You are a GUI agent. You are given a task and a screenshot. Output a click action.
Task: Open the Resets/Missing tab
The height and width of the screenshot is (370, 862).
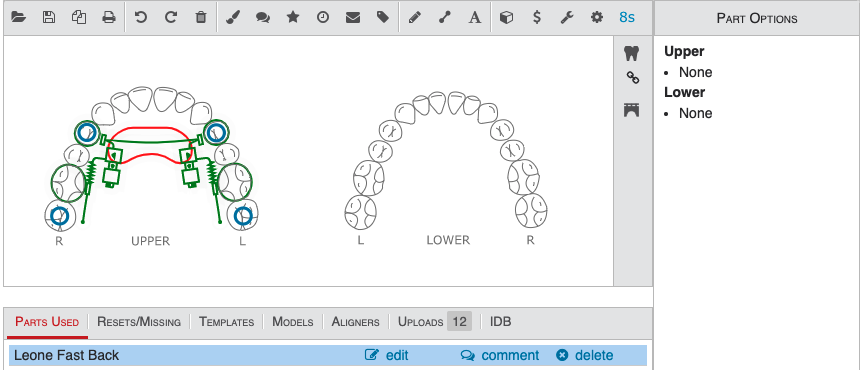[x=139, y=322]
